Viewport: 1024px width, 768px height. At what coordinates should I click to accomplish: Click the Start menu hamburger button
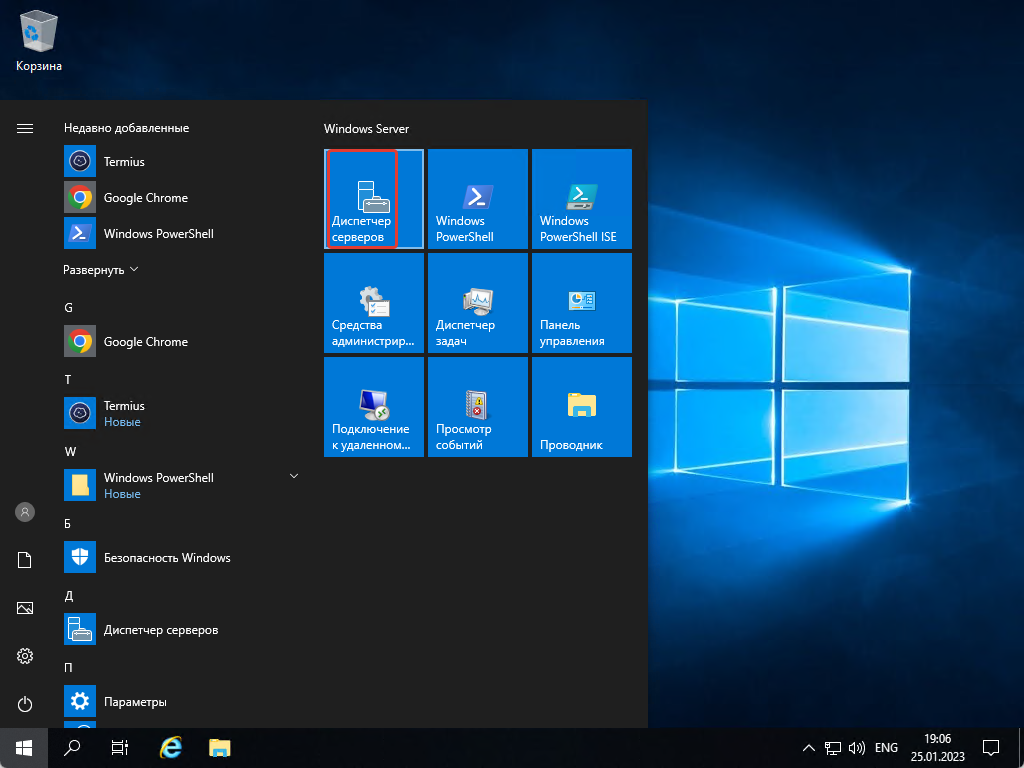(x=25, y=129)
